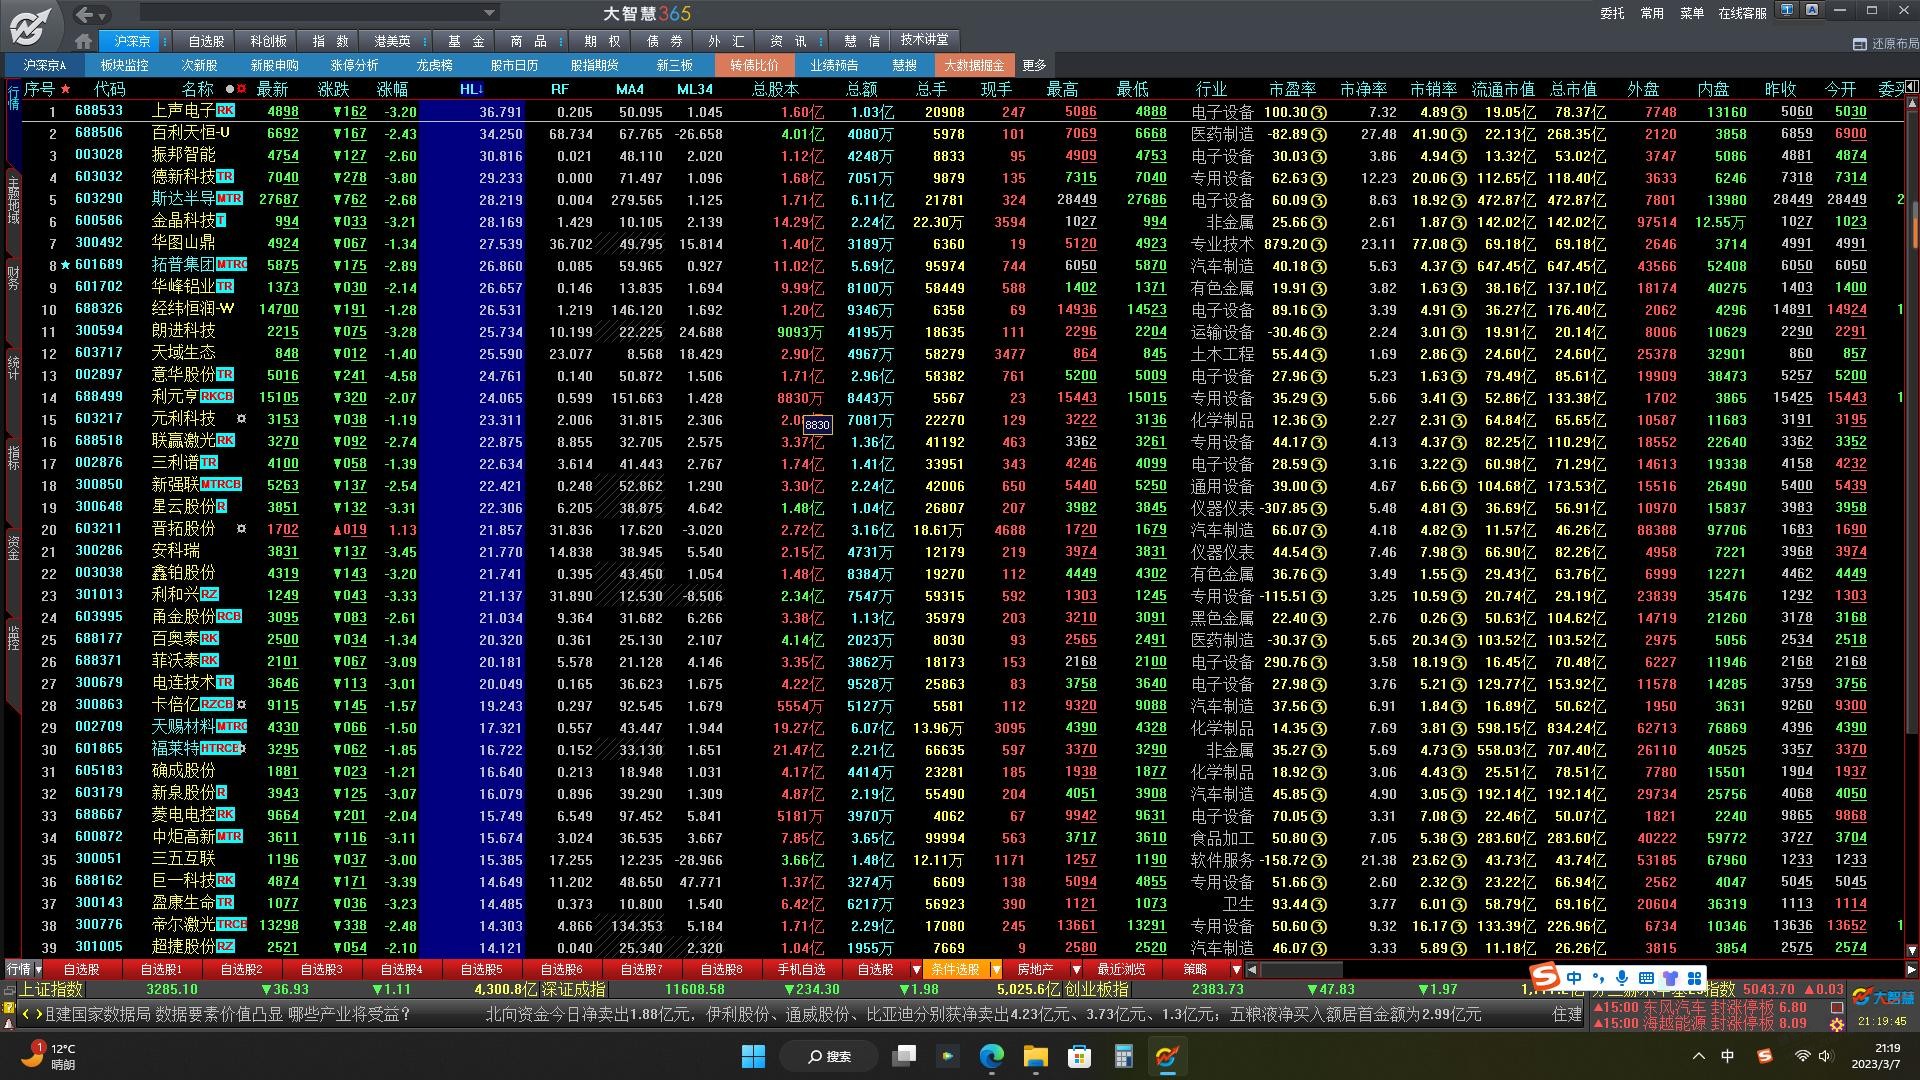Click the gear marker next to 元利科技
Screen dimensions: 1920x1080
click(241, 419)
